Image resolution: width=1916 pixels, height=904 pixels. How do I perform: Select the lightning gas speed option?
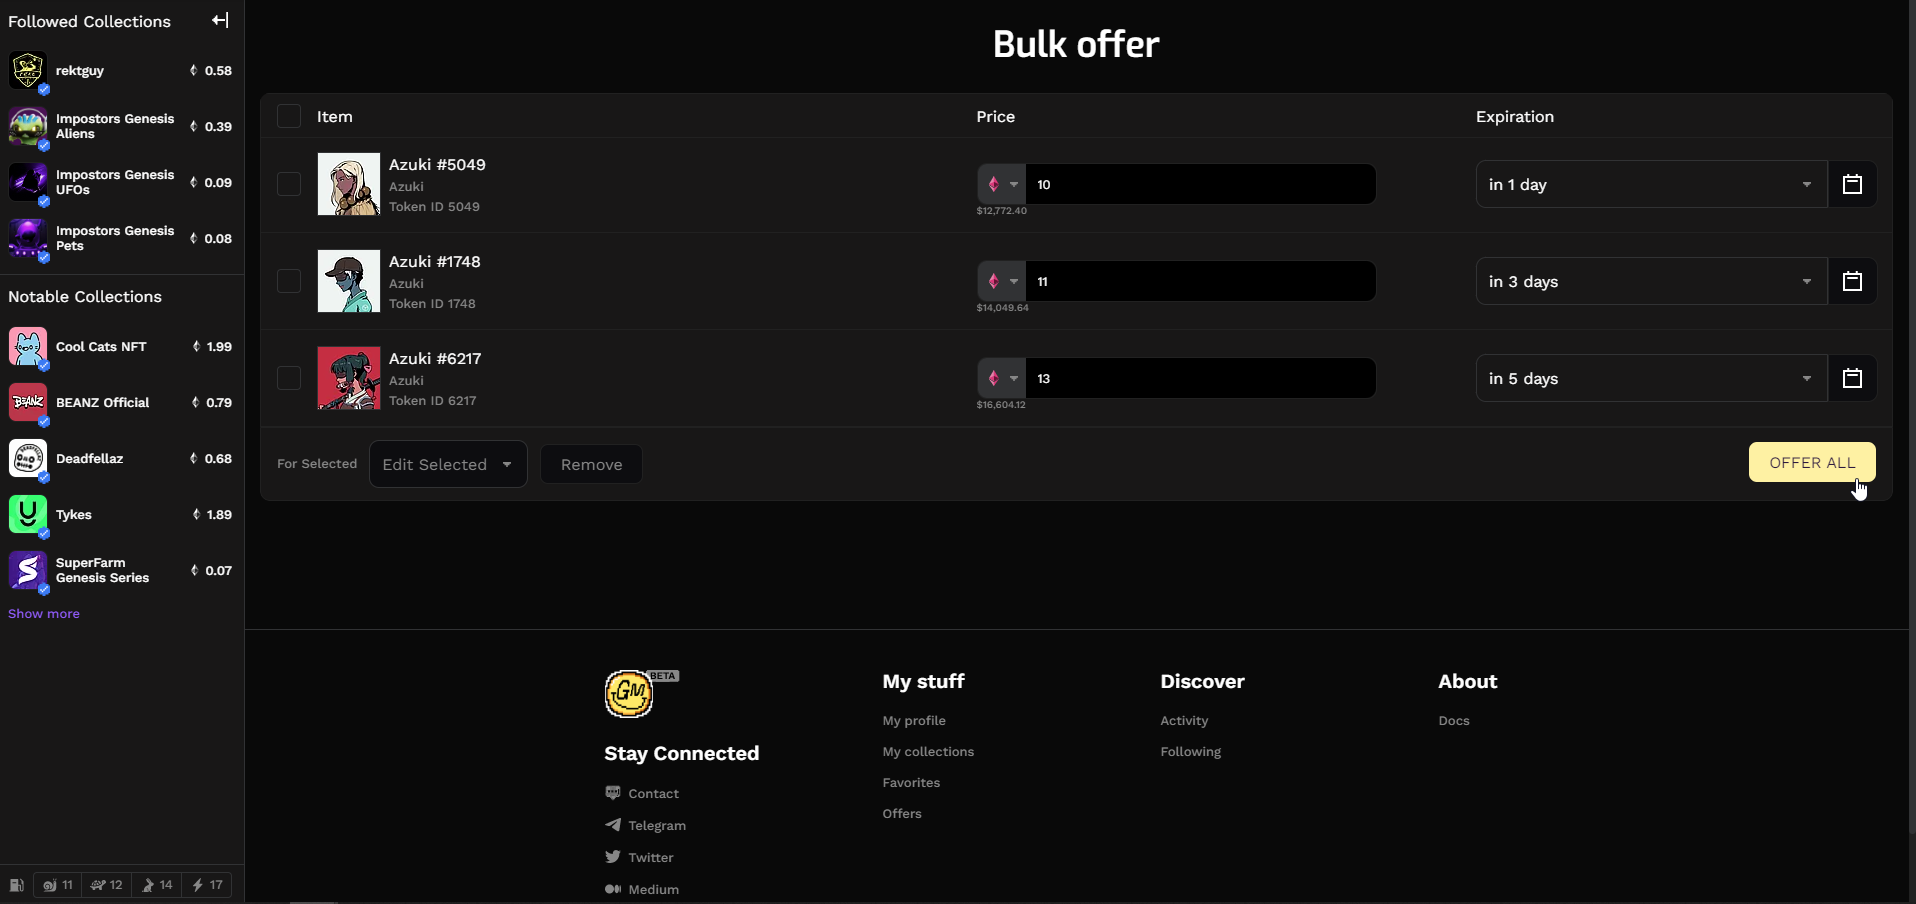207,885
